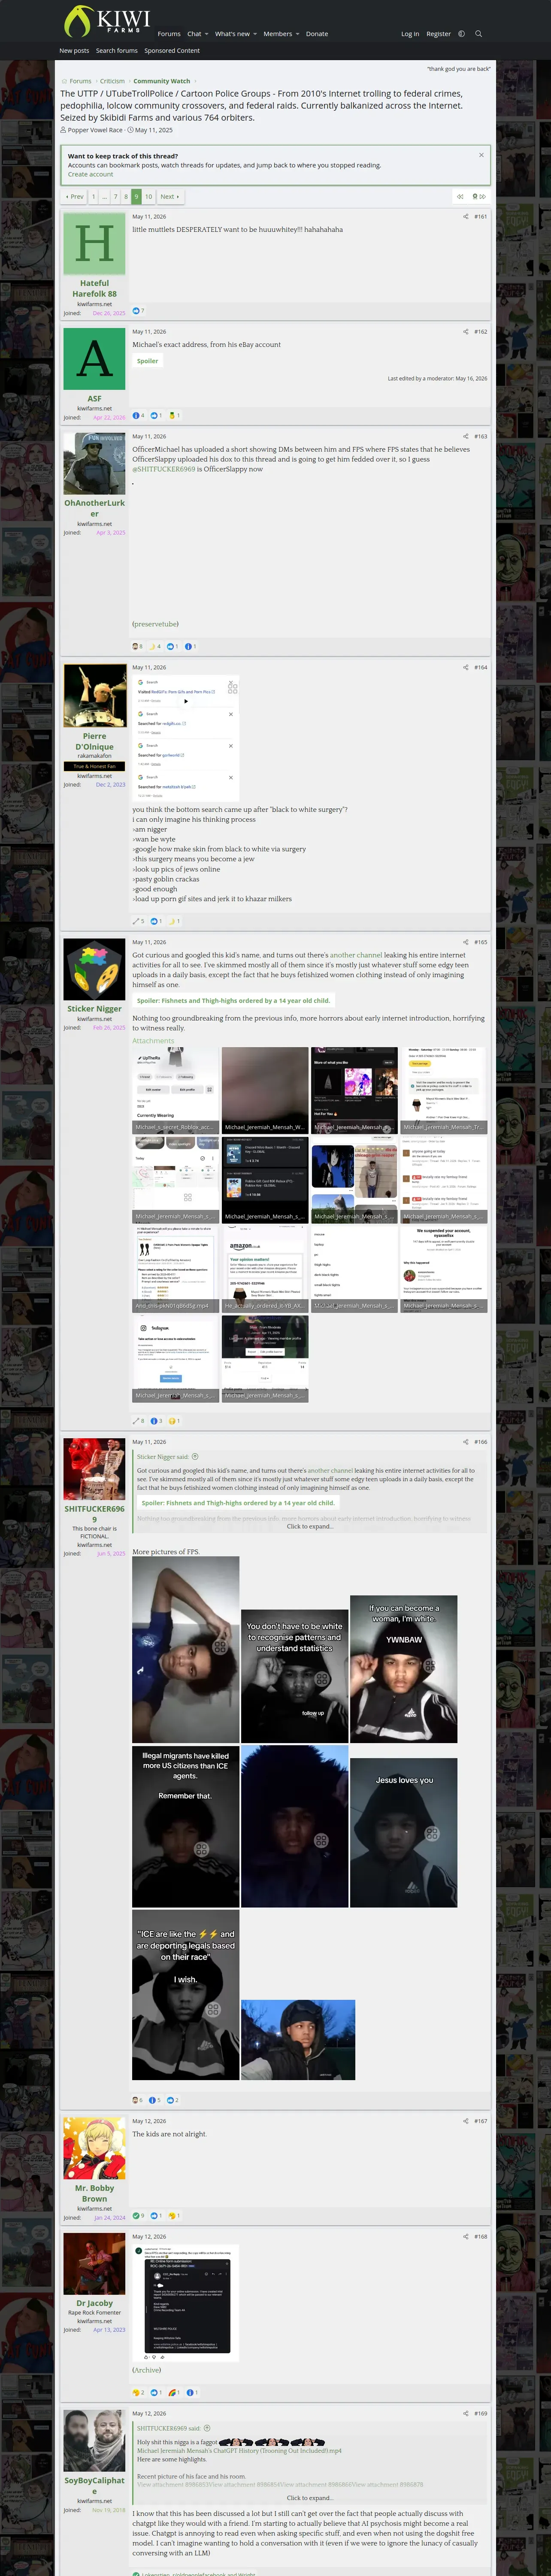Open the Donate nav item

click(x=317, y=34)
